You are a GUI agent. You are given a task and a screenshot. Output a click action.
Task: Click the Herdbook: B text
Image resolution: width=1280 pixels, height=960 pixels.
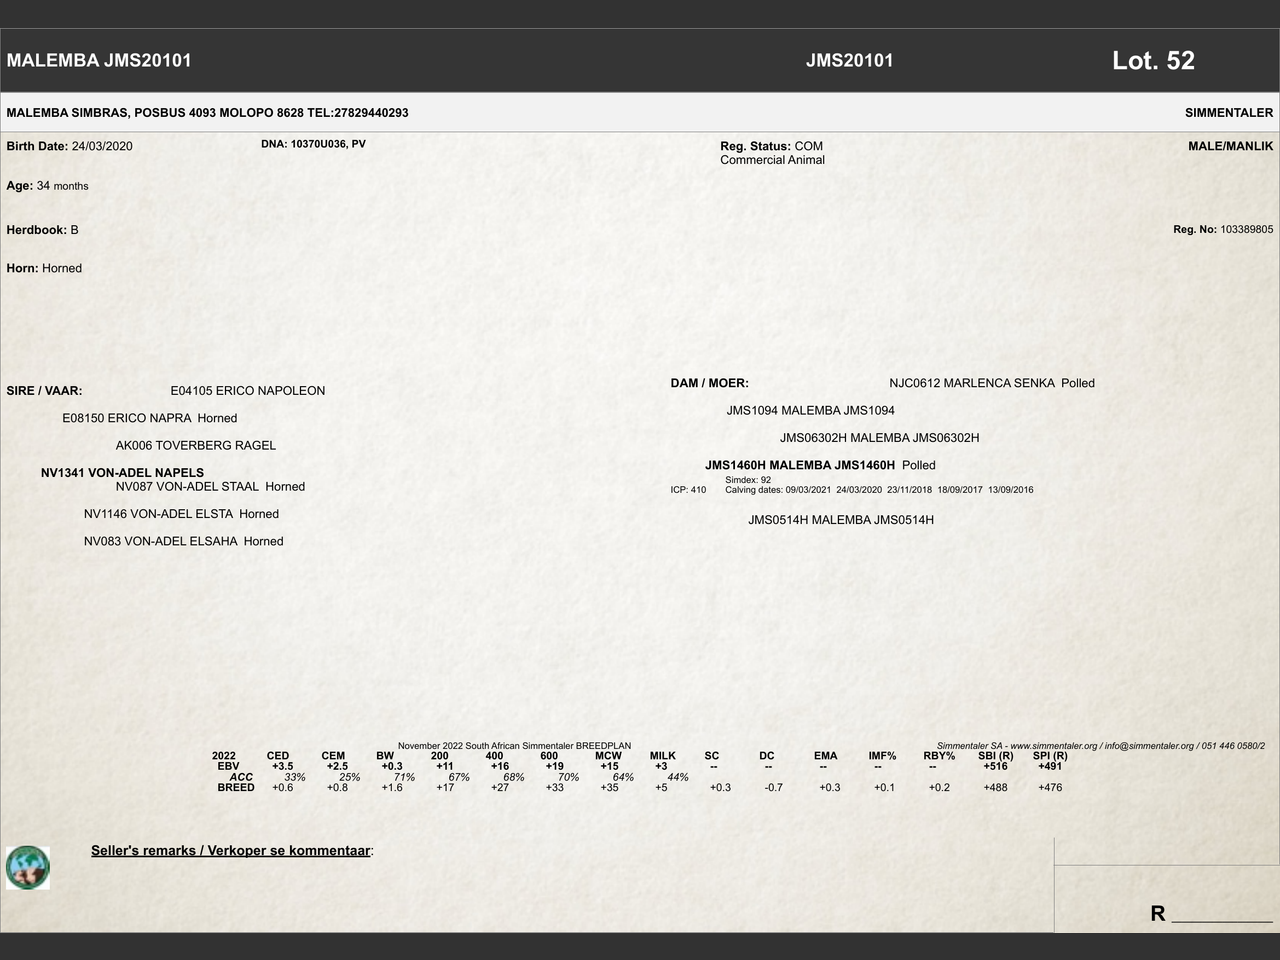click(x=42, y=230)
